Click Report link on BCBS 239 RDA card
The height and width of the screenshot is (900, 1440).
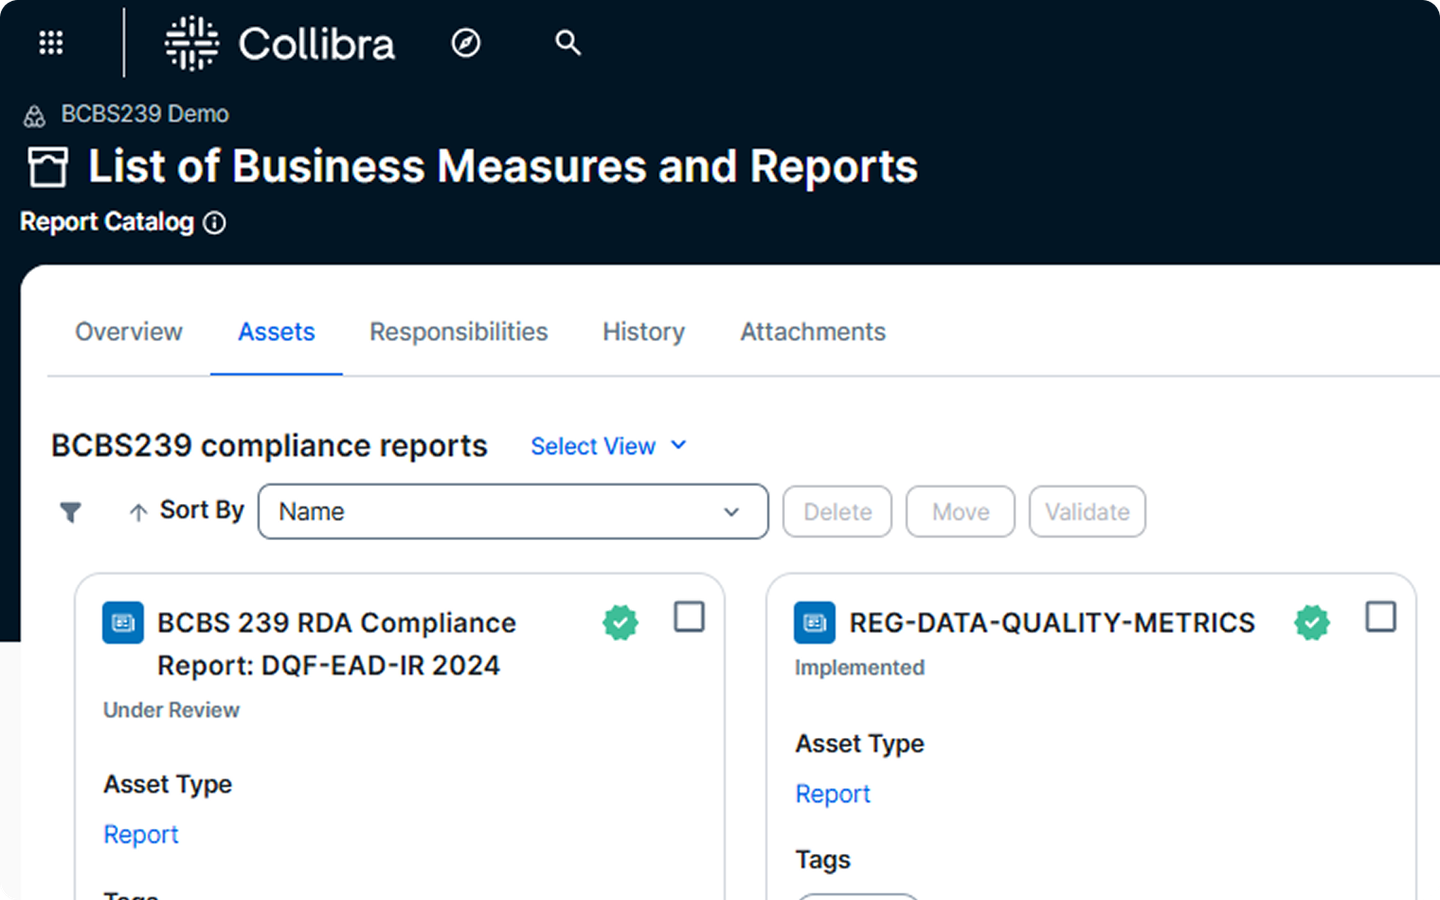tap(141, 835)
